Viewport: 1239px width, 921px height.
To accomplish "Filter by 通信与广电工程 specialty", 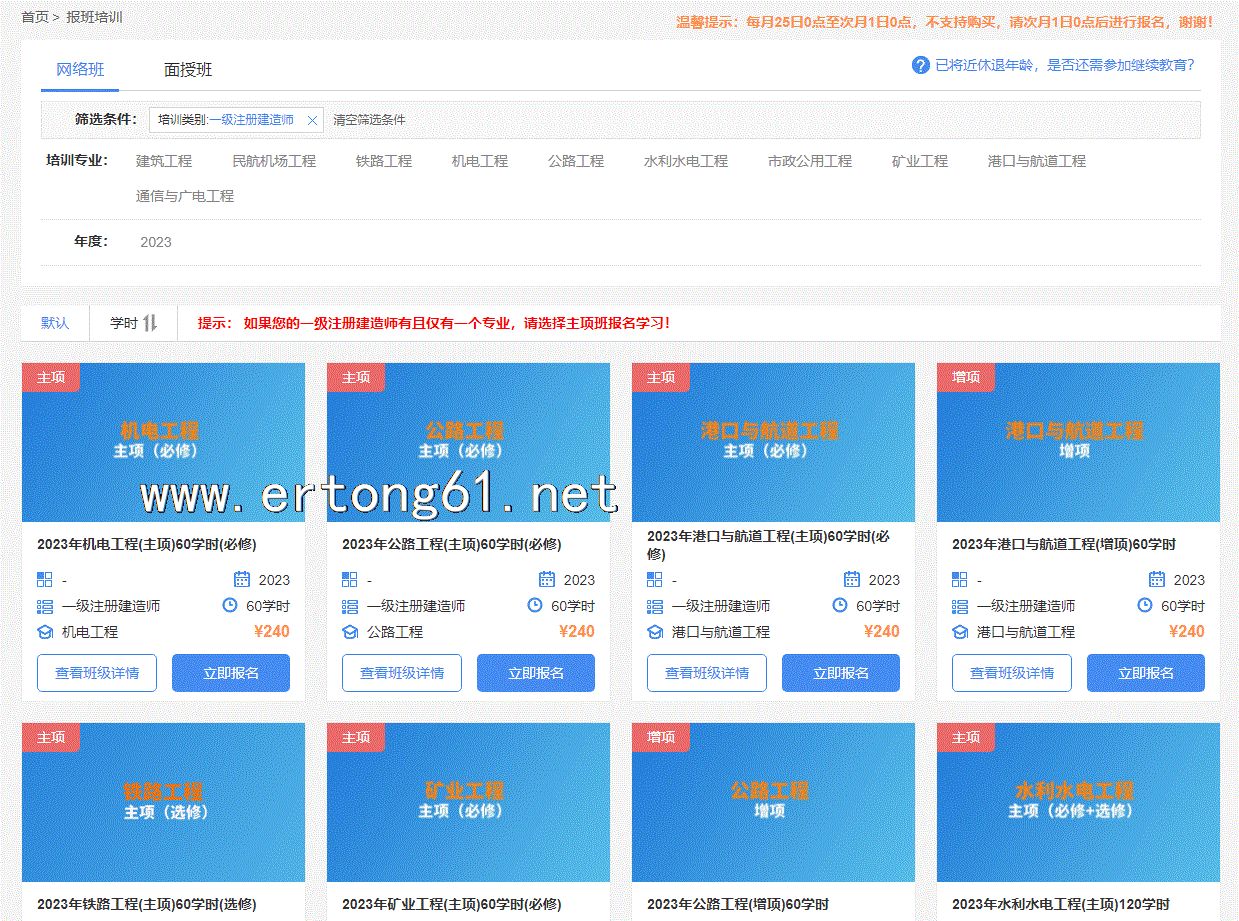I will (x=185, y=196).
